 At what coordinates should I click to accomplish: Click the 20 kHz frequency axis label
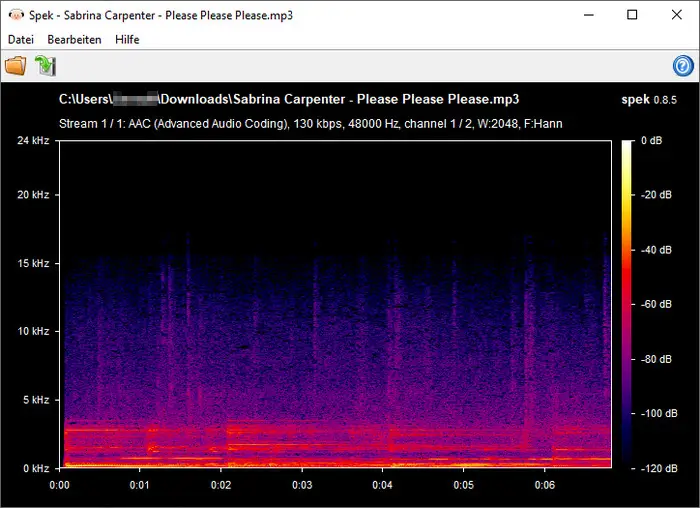click(x=33, y=195)
